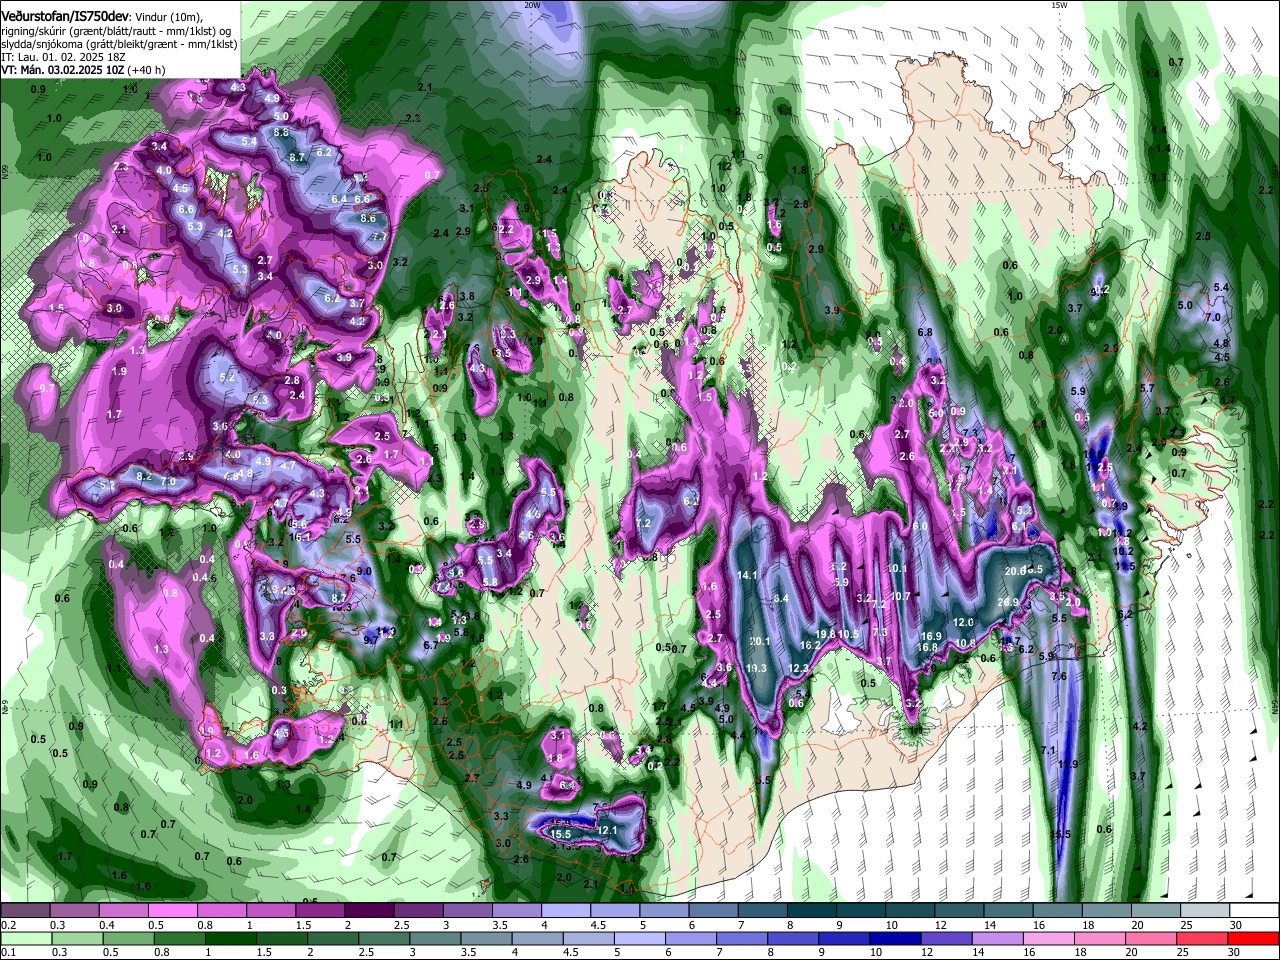Click the white swatch ending the snow scale
Image resolution: width=1280 pixels, height=960 pixels.
(x=1254, y=910)
